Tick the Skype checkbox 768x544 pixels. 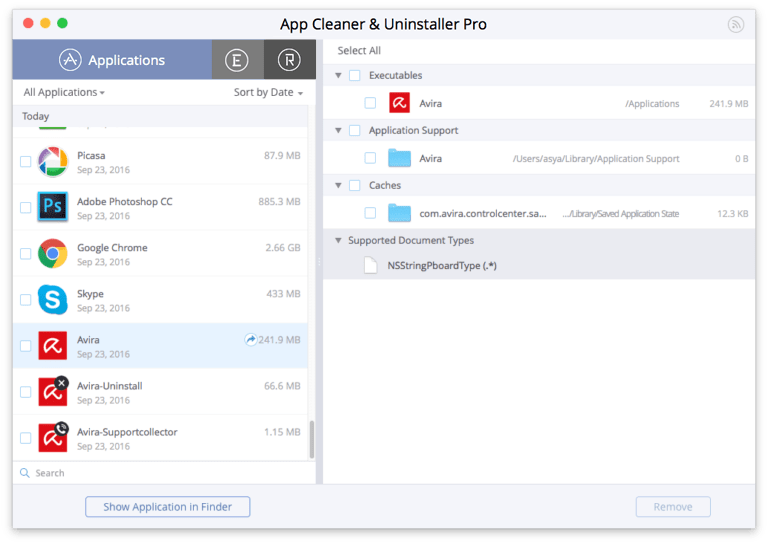point(25,300)
